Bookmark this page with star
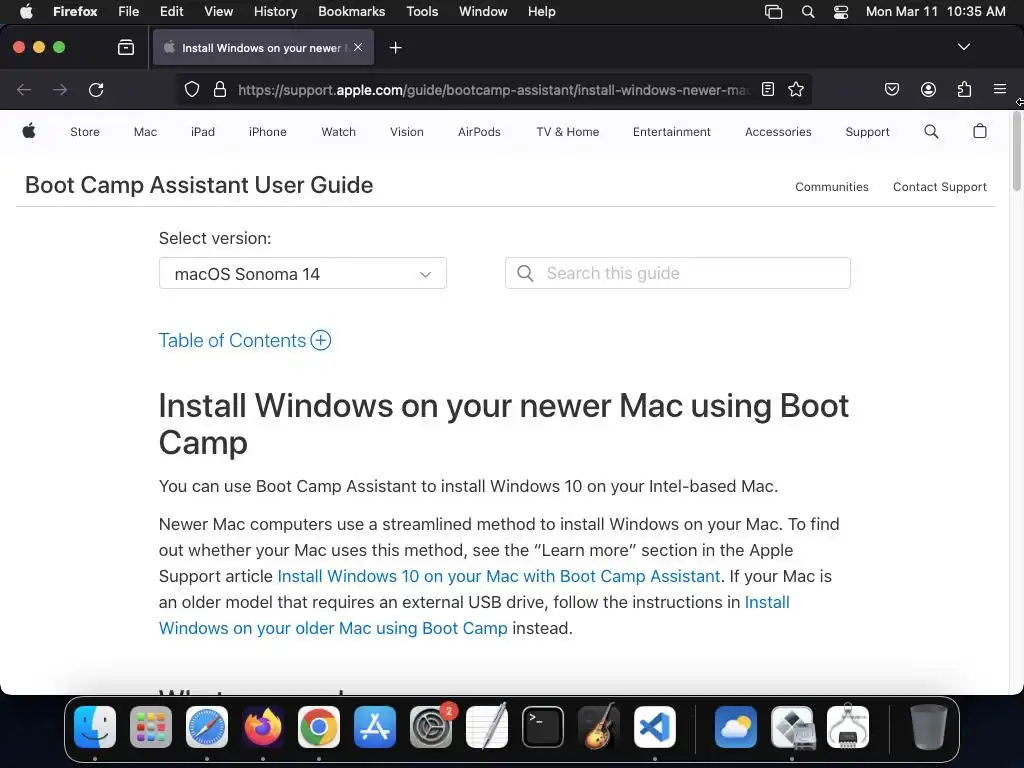The image size is (1024, 768). click(795, 89)
